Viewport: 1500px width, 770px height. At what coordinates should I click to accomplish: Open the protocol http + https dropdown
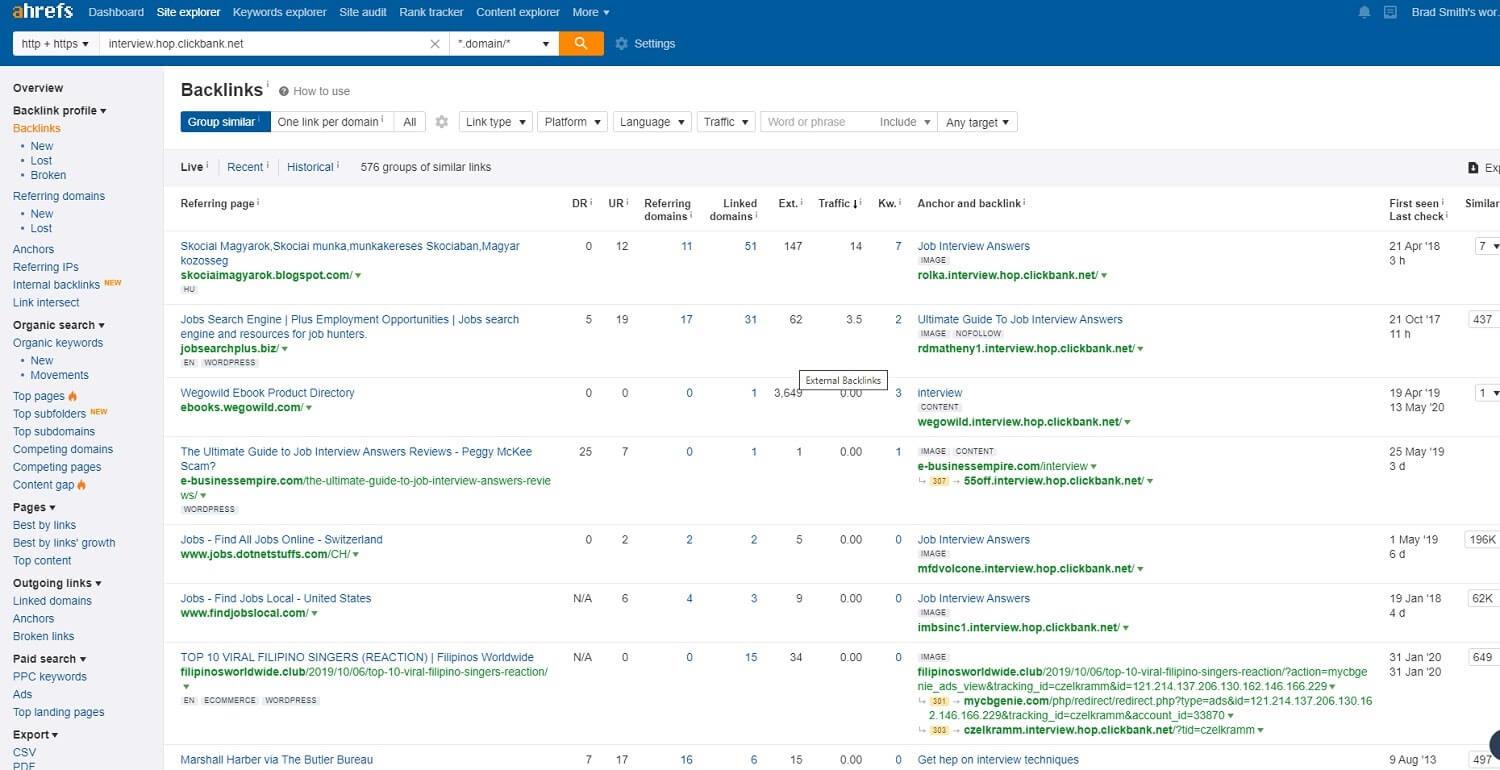tap(55, 44)
